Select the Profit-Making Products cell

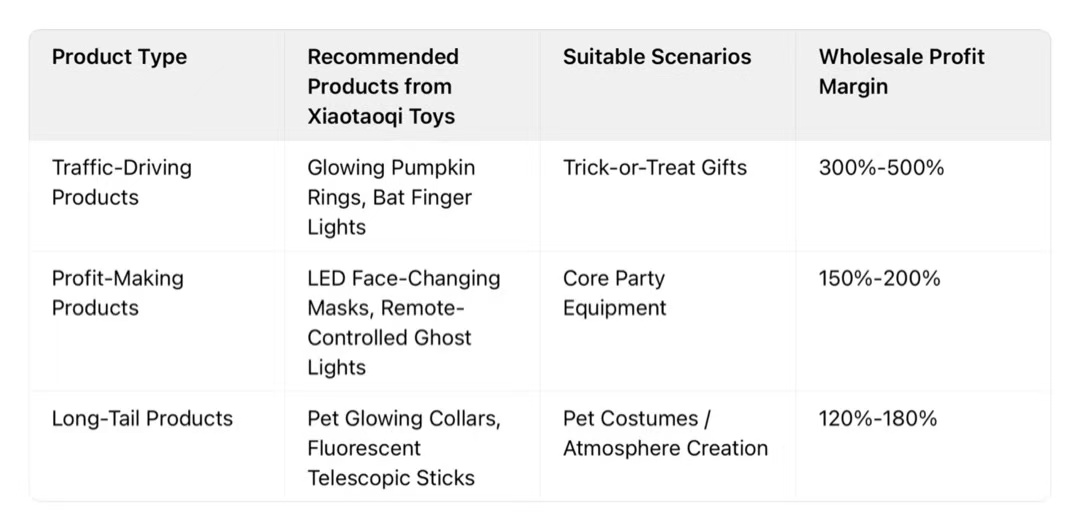117,293
